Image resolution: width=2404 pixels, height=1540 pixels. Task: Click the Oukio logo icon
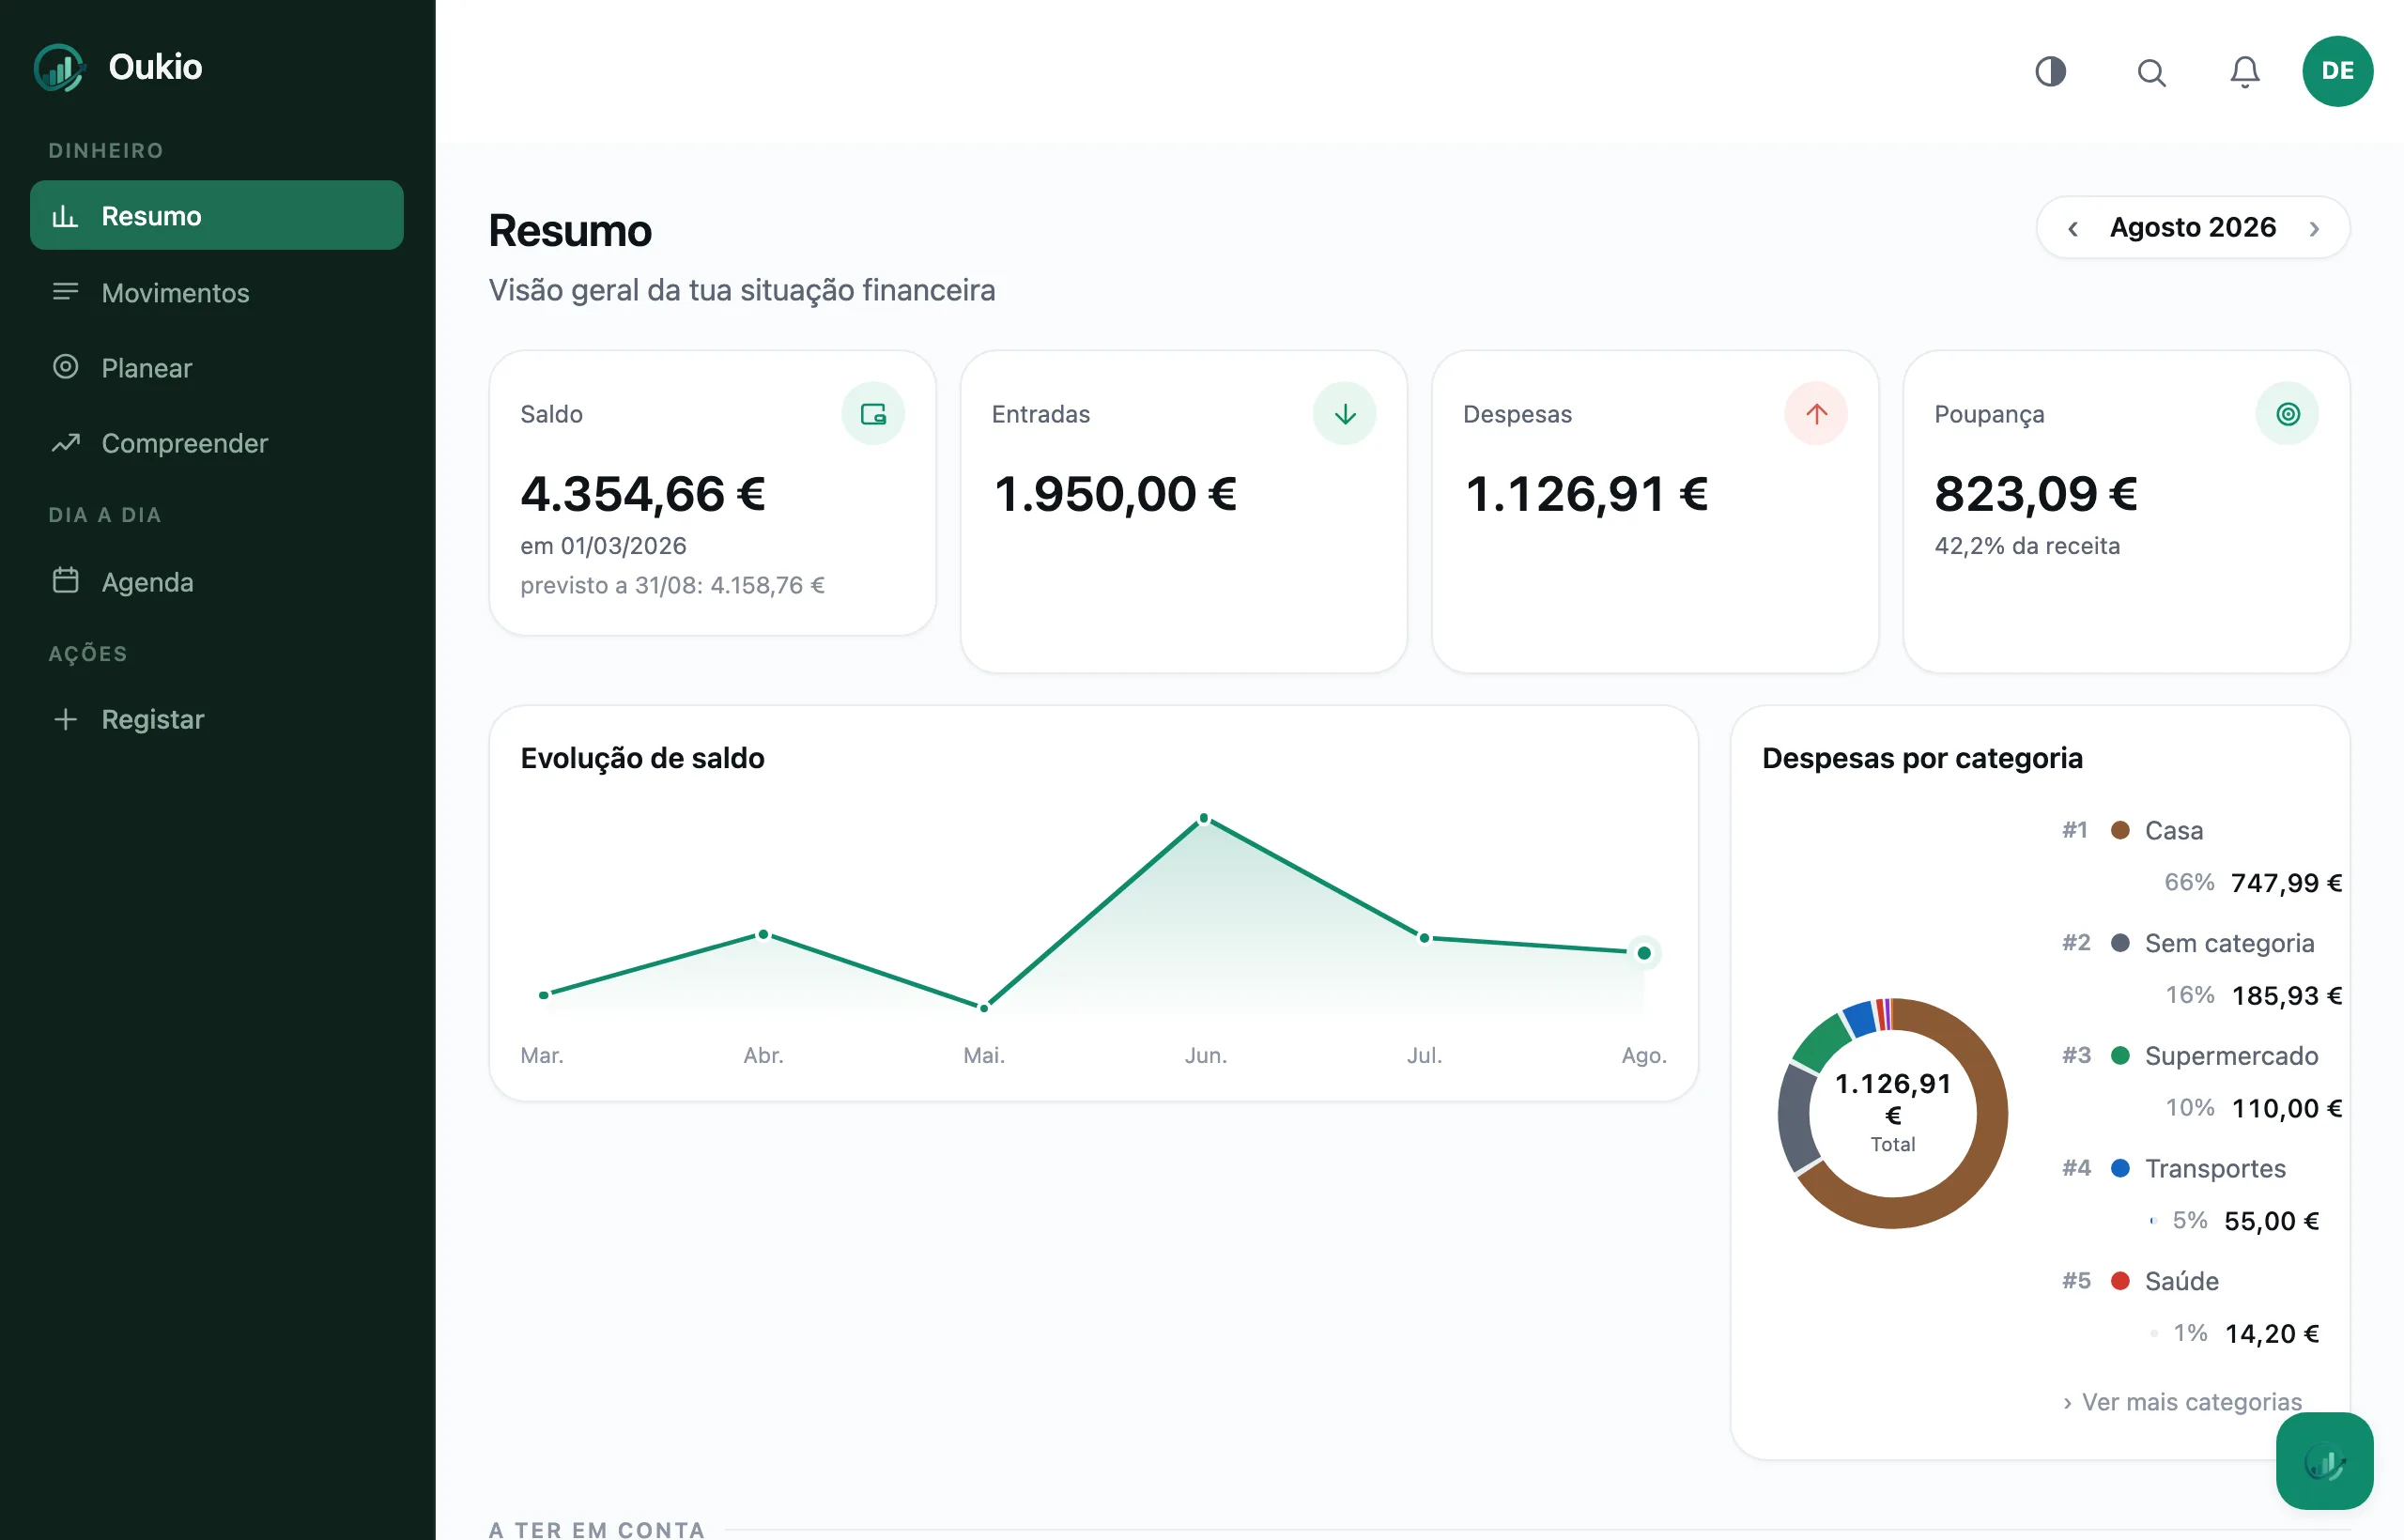59,67
